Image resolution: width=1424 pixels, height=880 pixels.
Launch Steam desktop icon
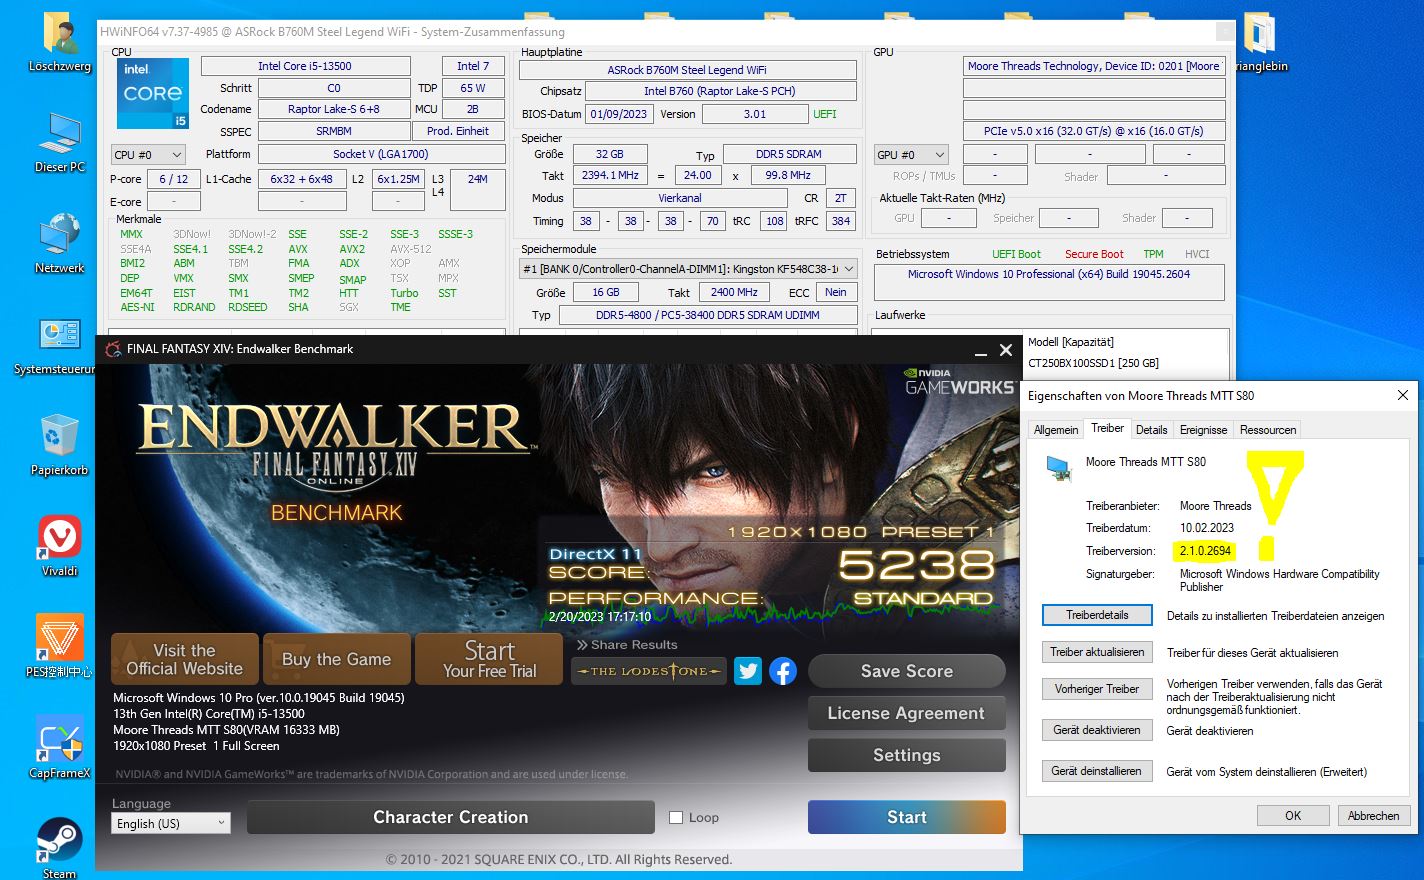[60, 842]
